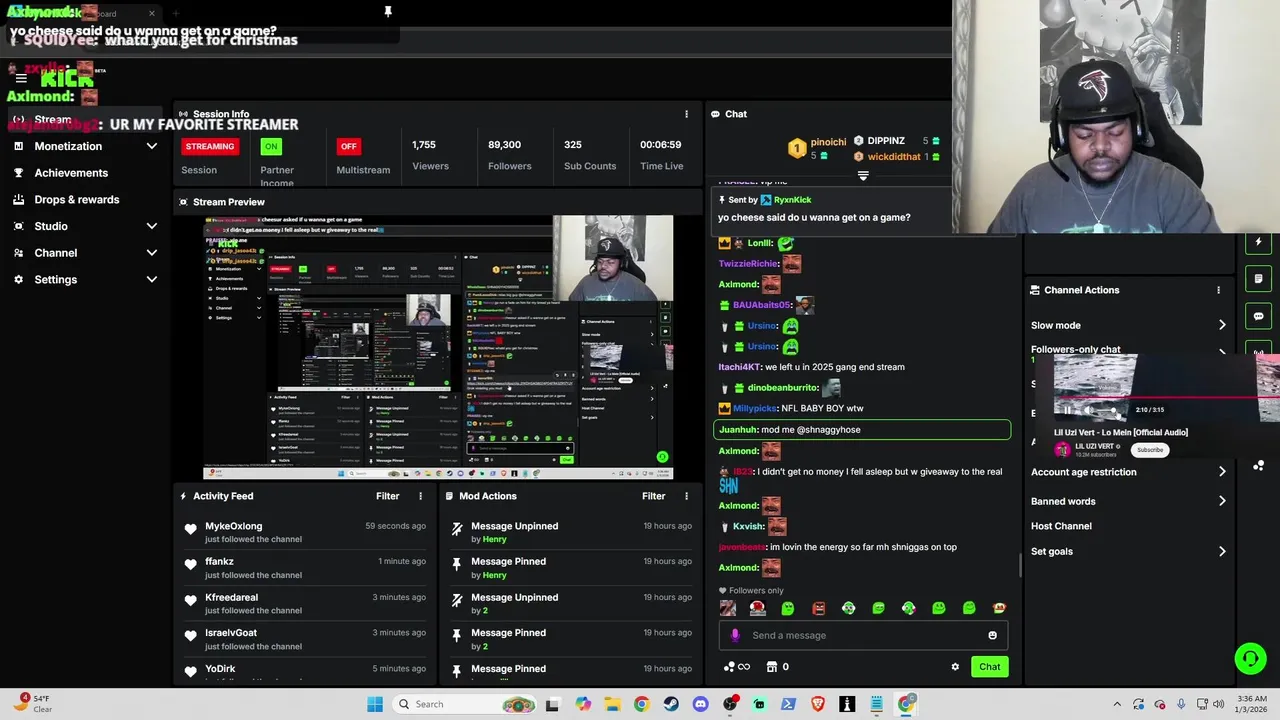1280x720 pixels.
Task: Select the red angry face emote
Action: click(x=818, y=608)
